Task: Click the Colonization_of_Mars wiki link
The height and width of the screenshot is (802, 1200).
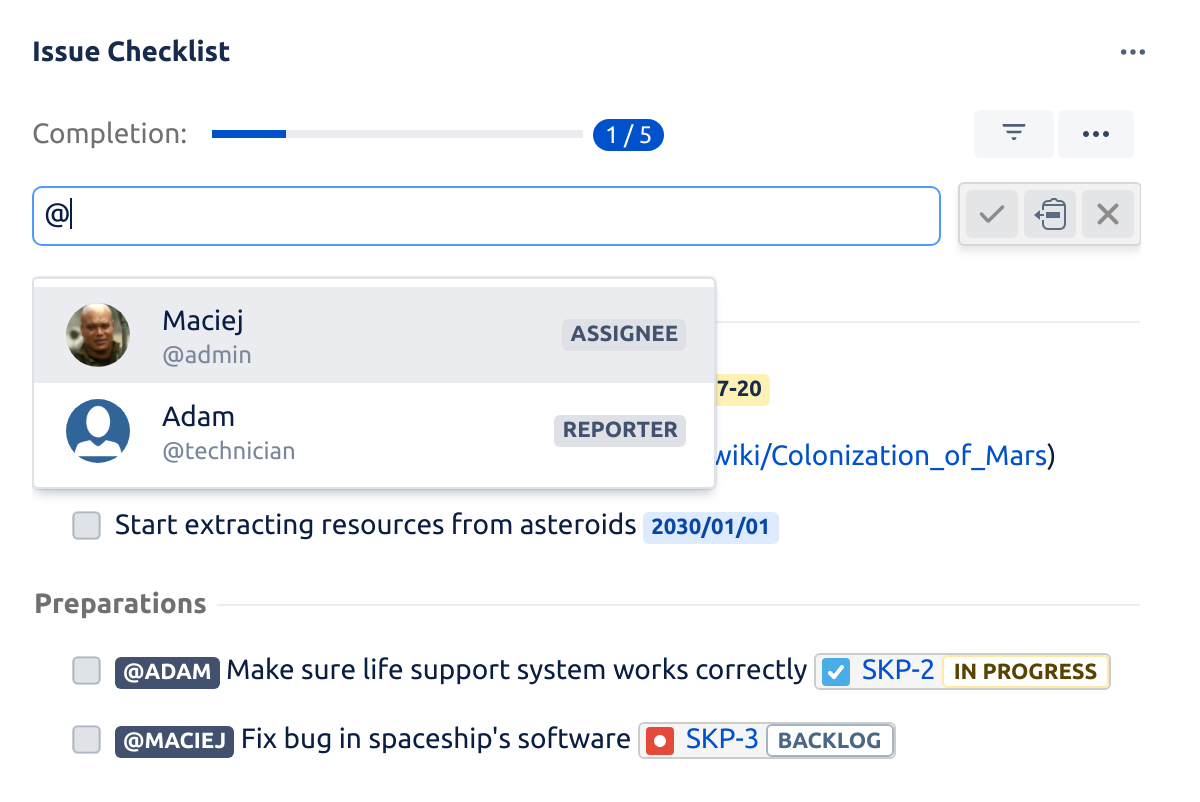Action: 880,456
